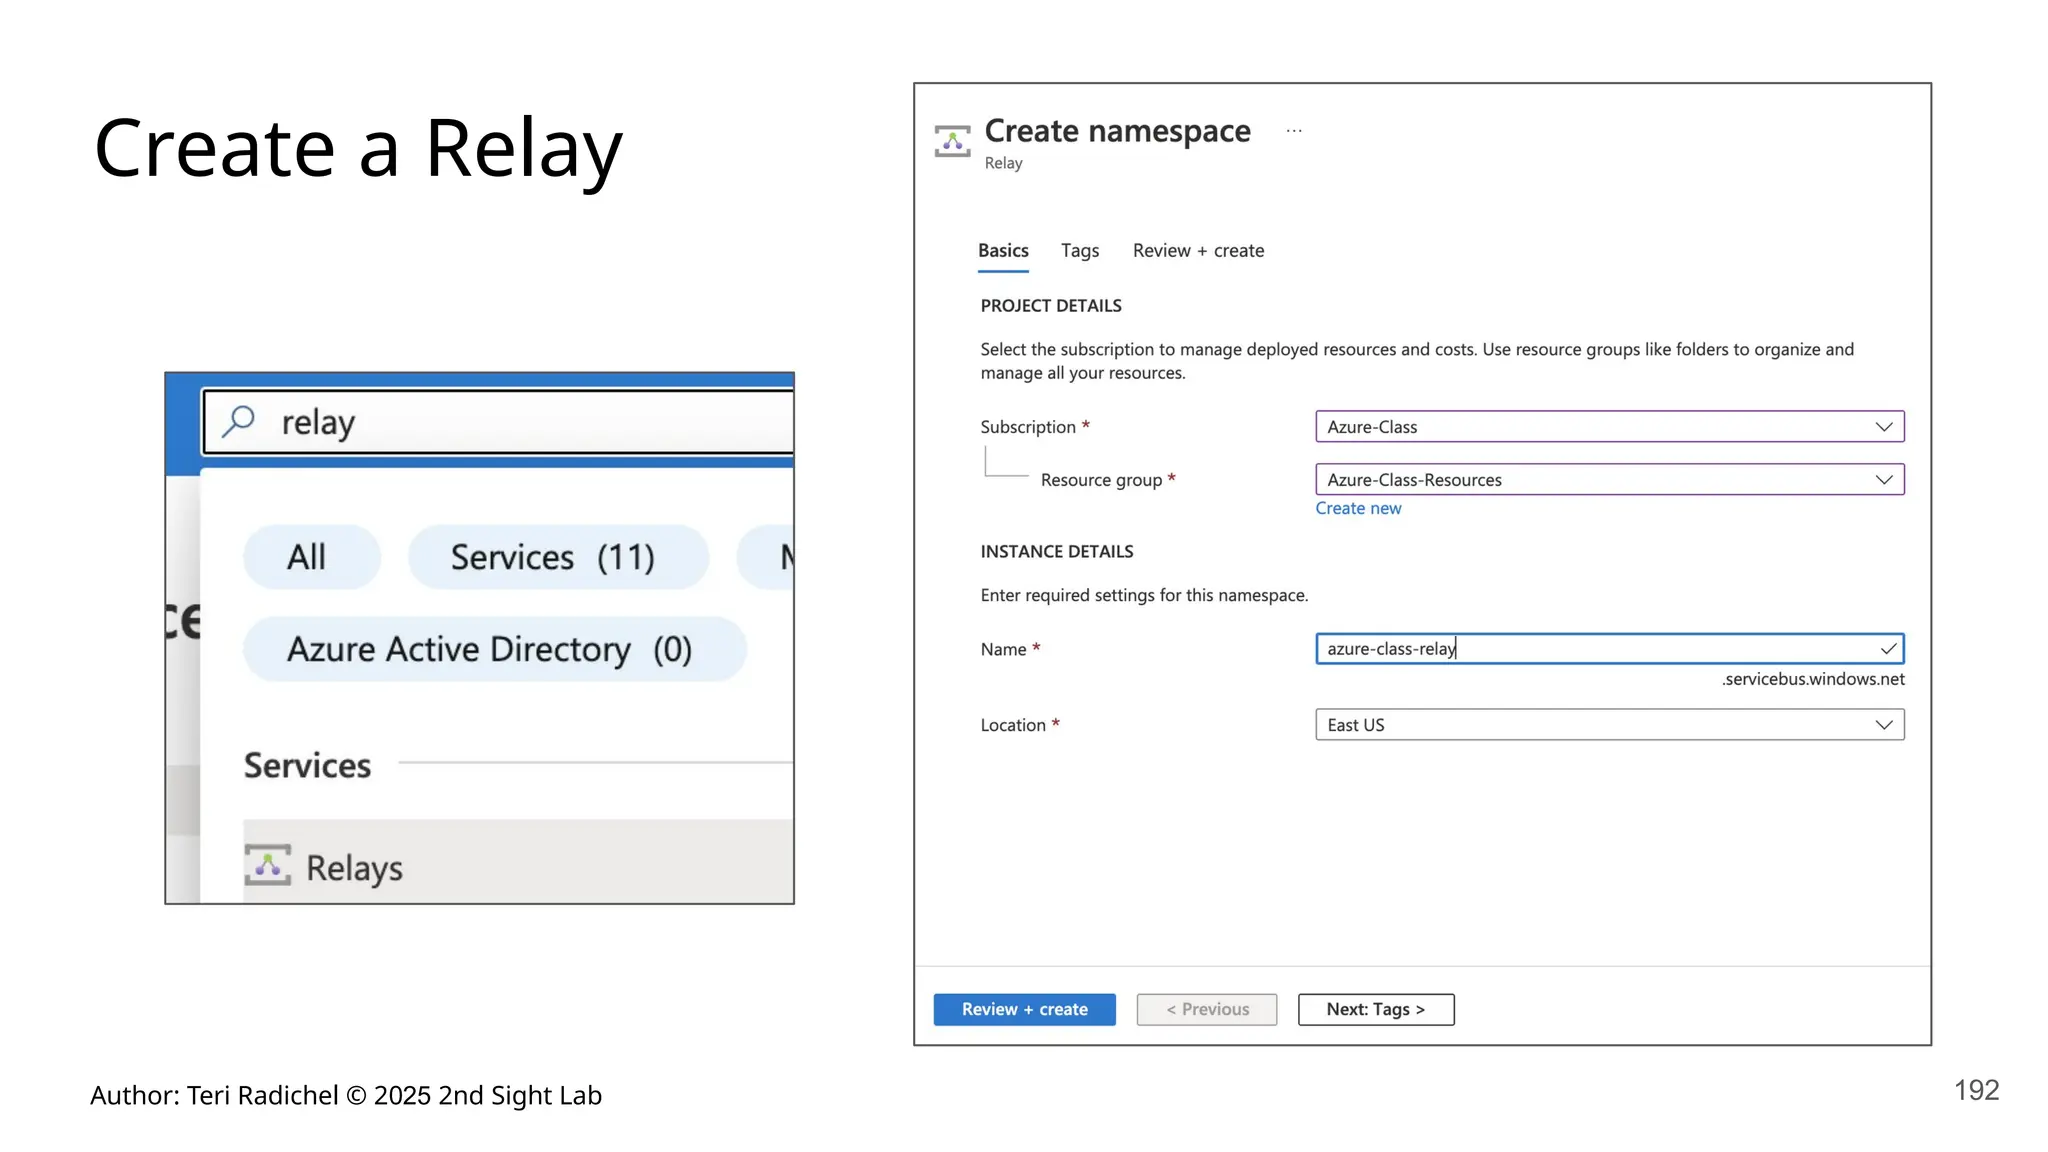Click the Create new resource group link
The width and height of the screenshot is (2048, 1152).
click(x=1358, y=508)
